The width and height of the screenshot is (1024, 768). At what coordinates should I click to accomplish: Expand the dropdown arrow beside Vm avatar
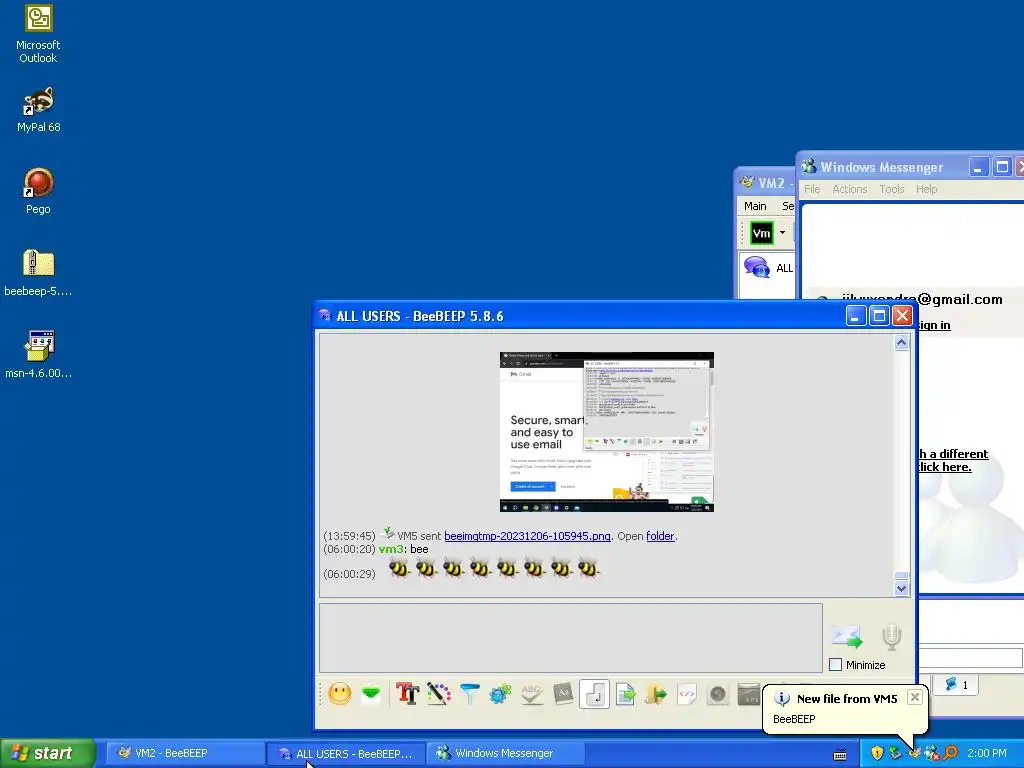click(x=782, y=232)
